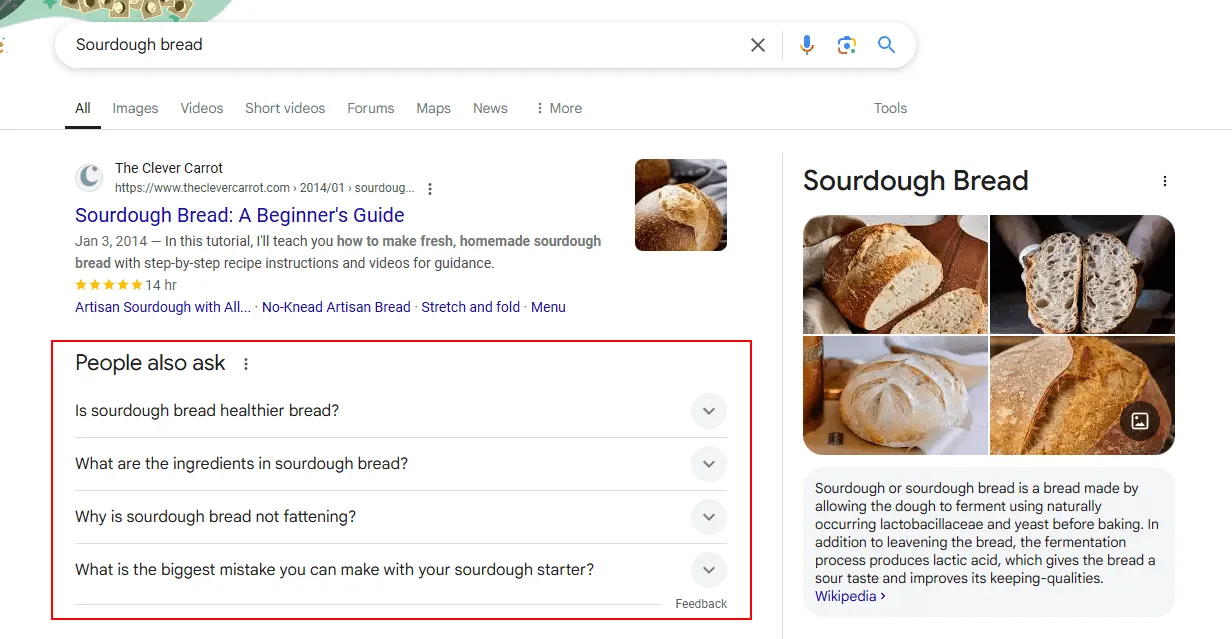The height and width of the screenshot is (639, 1232).
Task: Open Google Lens image search
Action: pyautogui.click(x=847, y=44)
